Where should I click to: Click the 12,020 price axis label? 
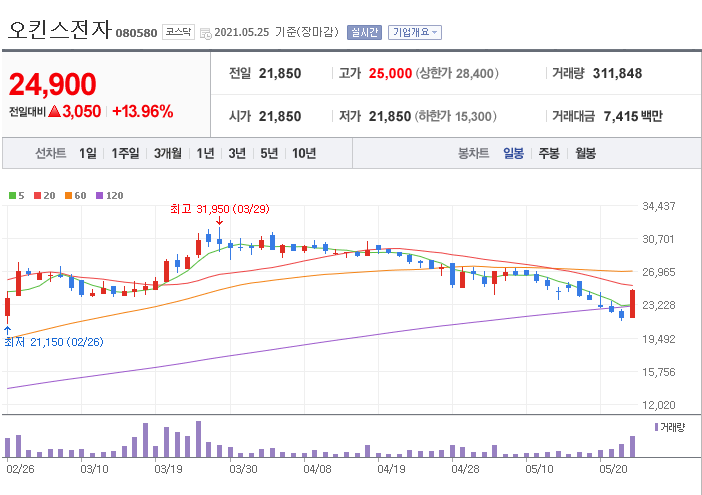tap(659, 405)
